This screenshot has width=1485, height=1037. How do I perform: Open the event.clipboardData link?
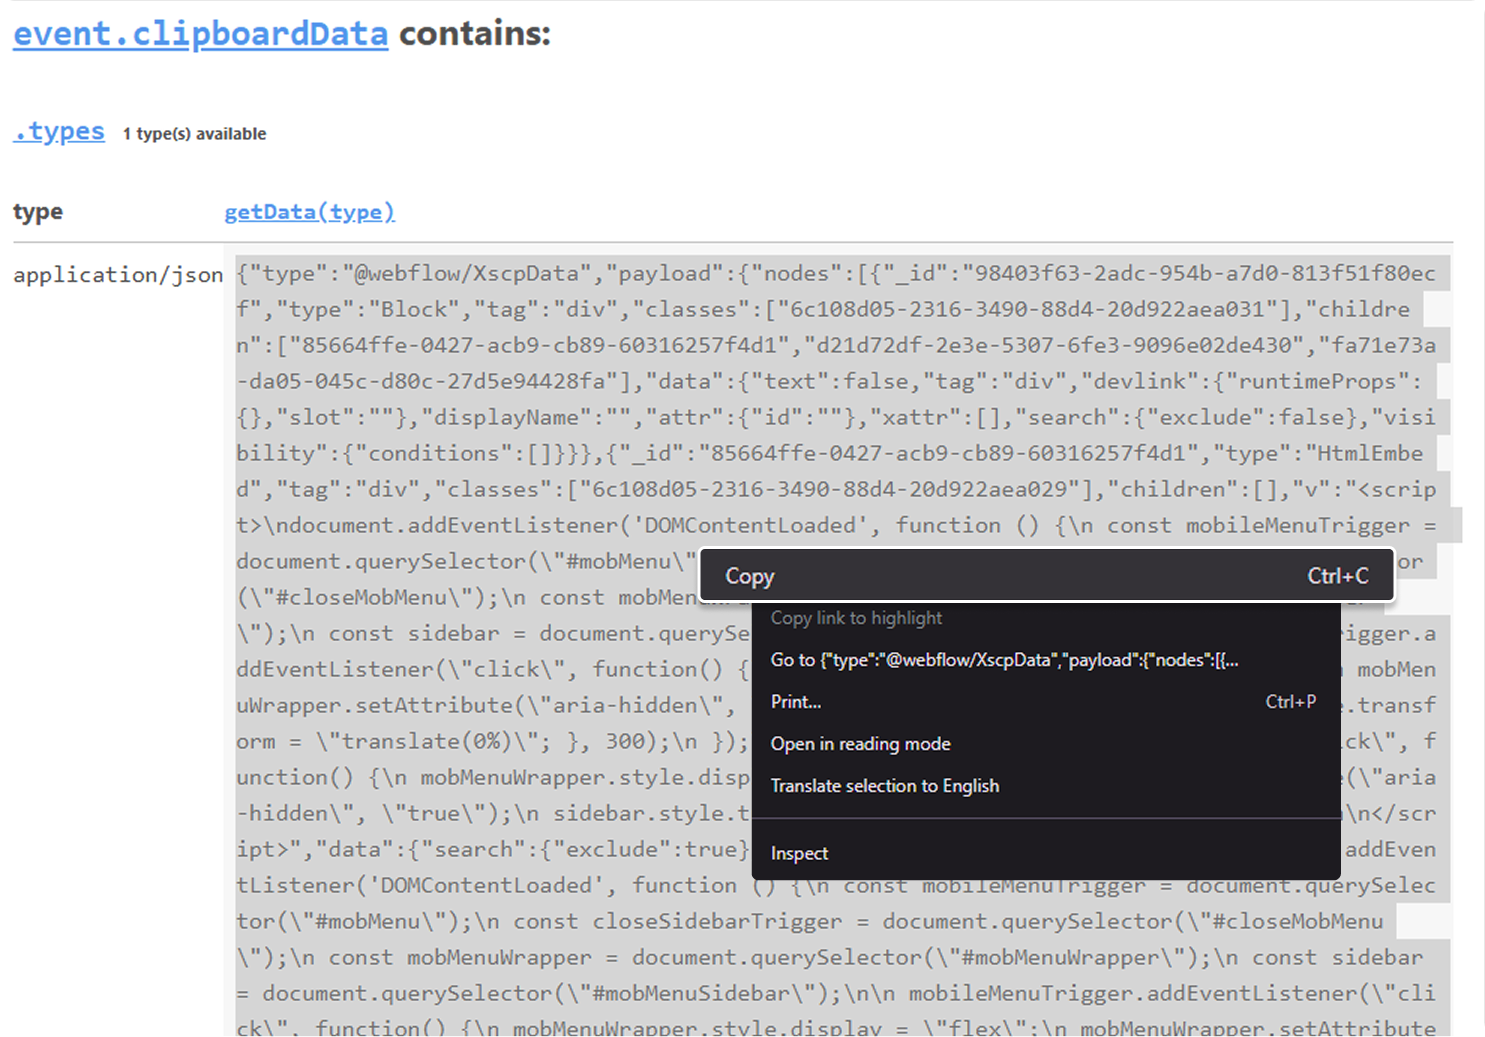point(200,34)
